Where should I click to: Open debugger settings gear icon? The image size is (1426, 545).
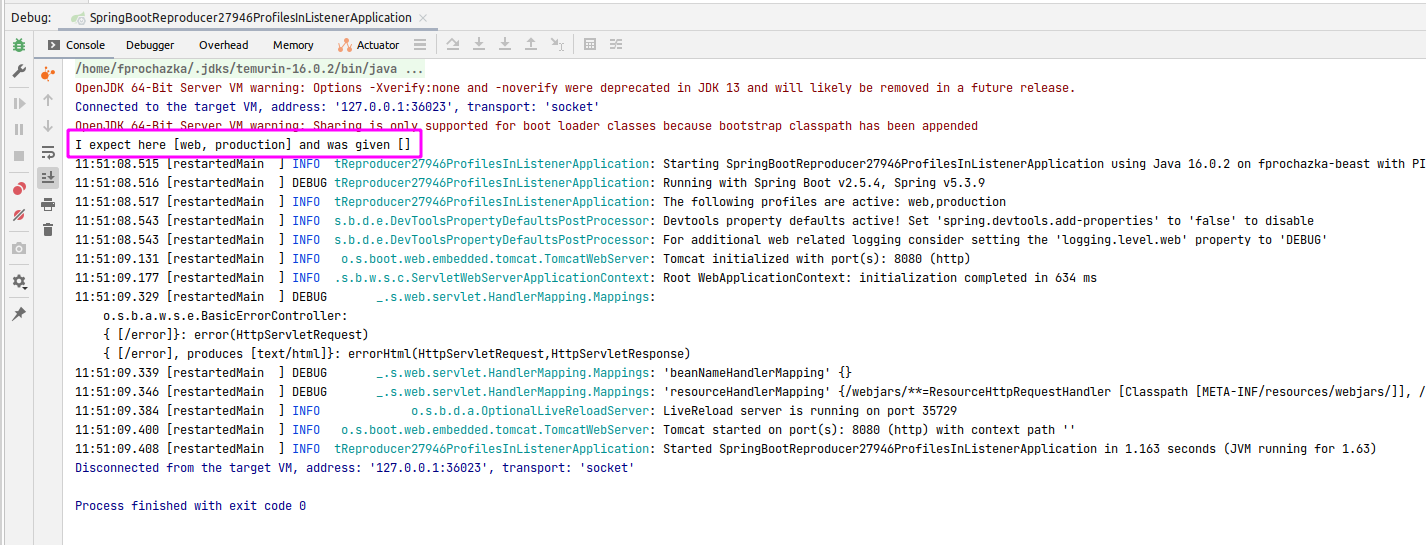19,282
